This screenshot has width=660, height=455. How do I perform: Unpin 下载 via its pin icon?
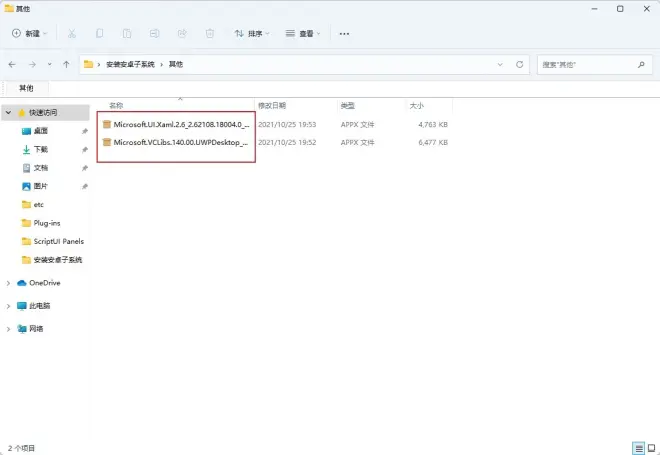[x=85, y=150]
